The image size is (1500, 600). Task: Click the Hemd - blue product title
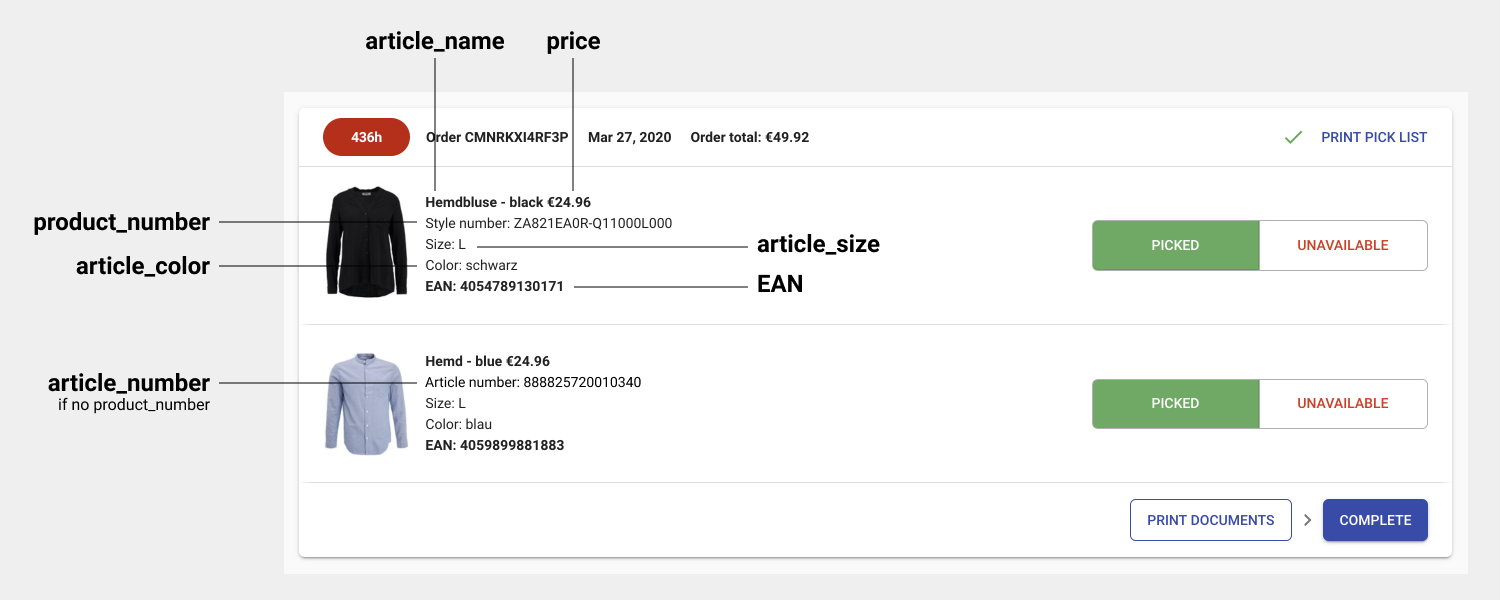tap(463, 361)
